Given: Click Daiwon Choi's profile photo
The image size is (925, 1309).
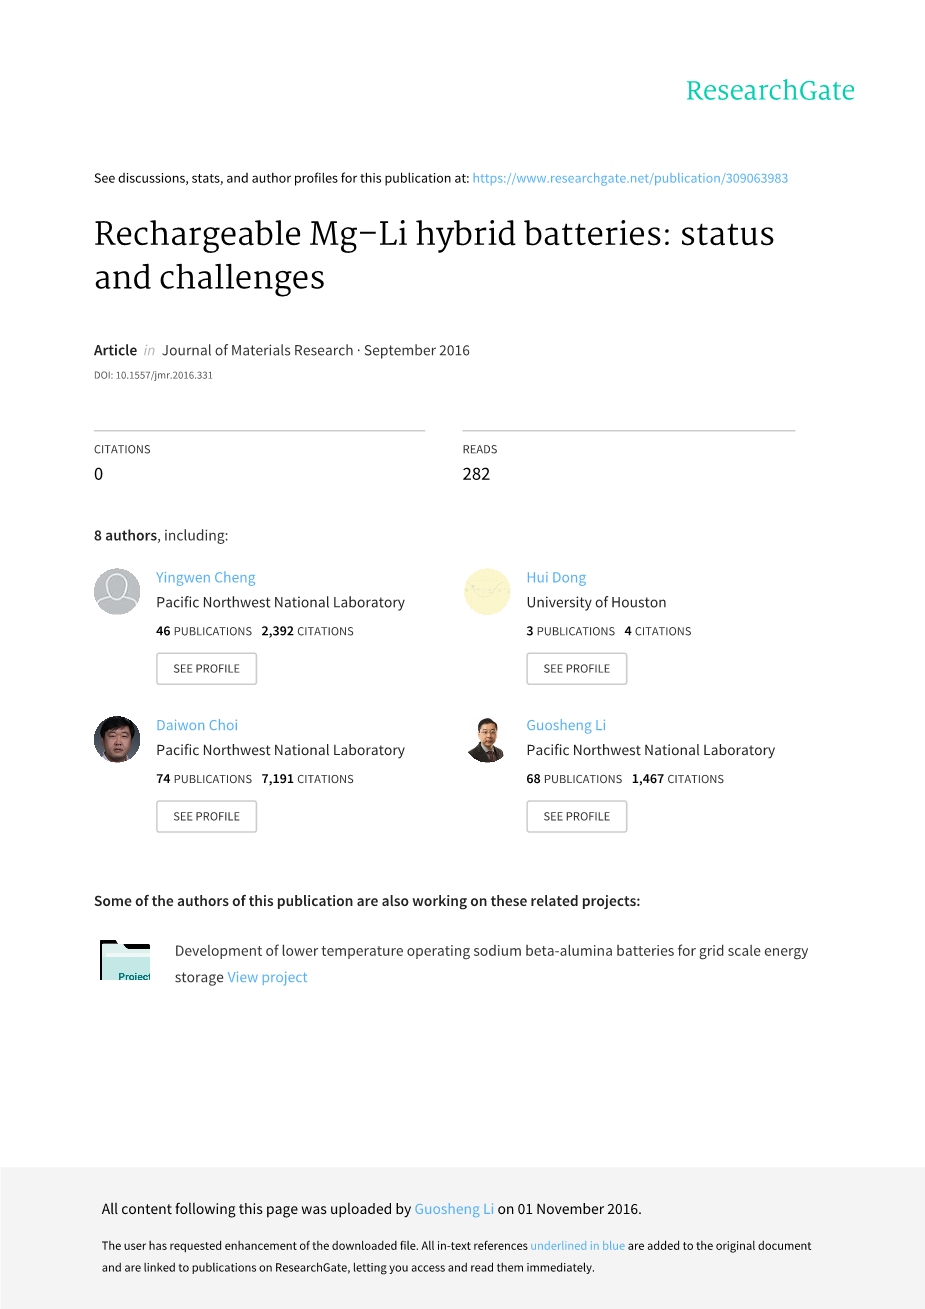Looking at the screenshot, I should (117, 739).
